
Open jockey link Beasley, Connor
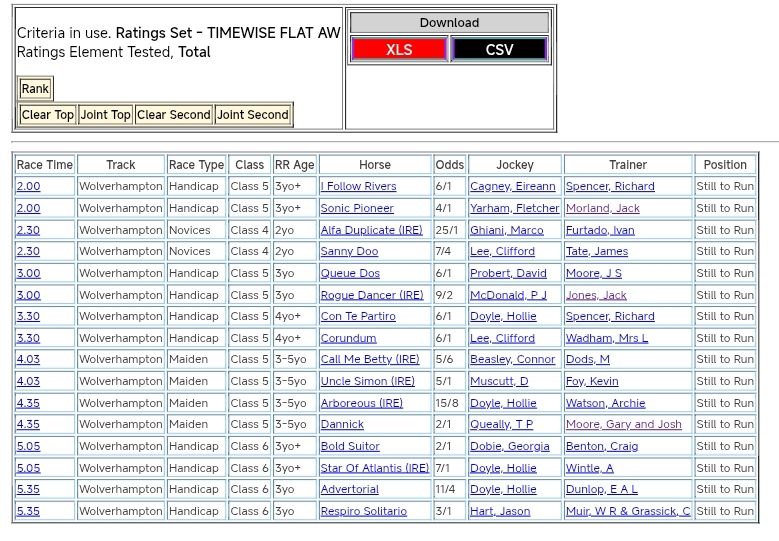[x=512, y=360]
